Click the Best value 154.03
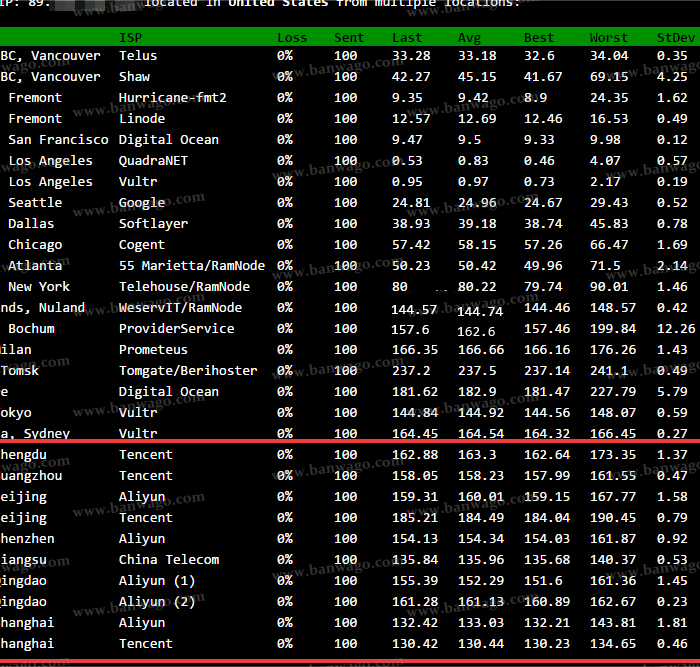Image resolution: width=700 pixels, height=667 pixels. tap(547, 539)
